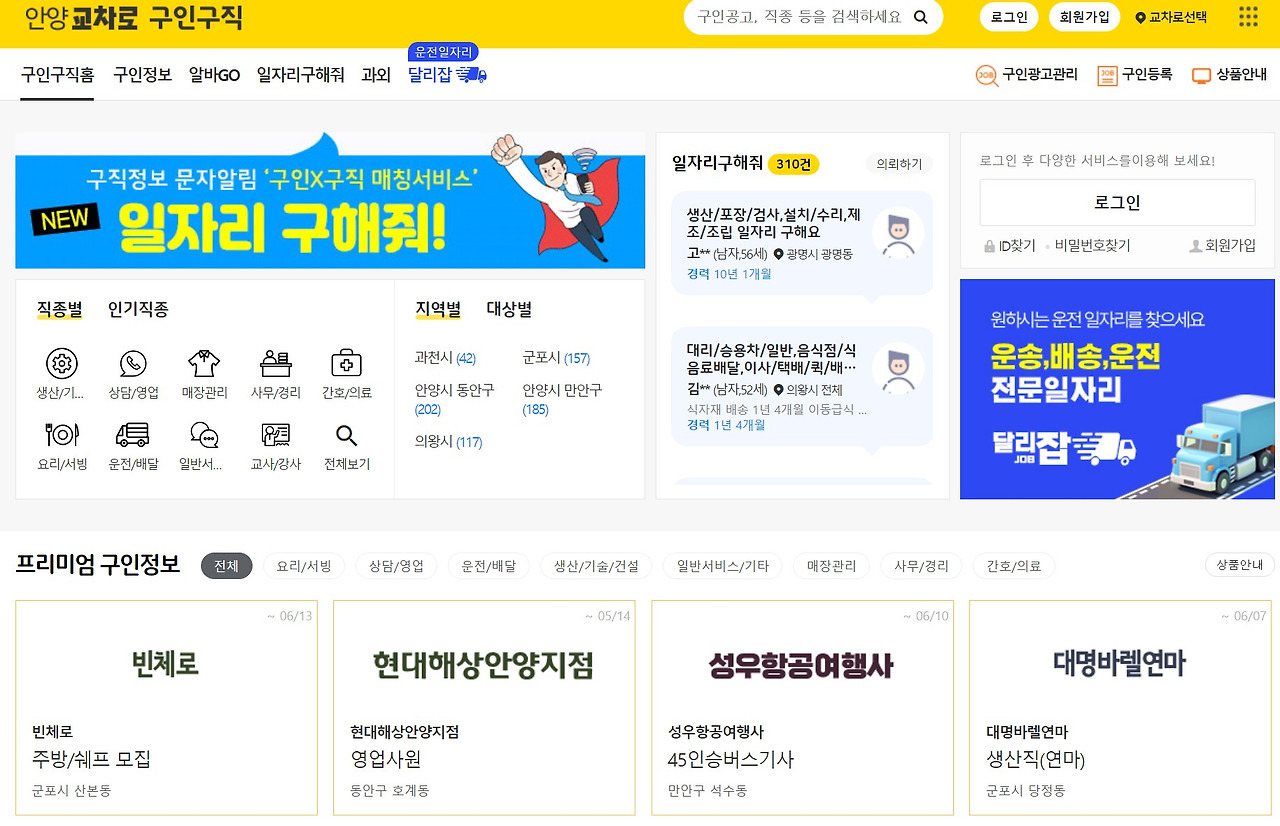Filter premium jobs by 요리/서빙
1280x826 pixels.
304,566
